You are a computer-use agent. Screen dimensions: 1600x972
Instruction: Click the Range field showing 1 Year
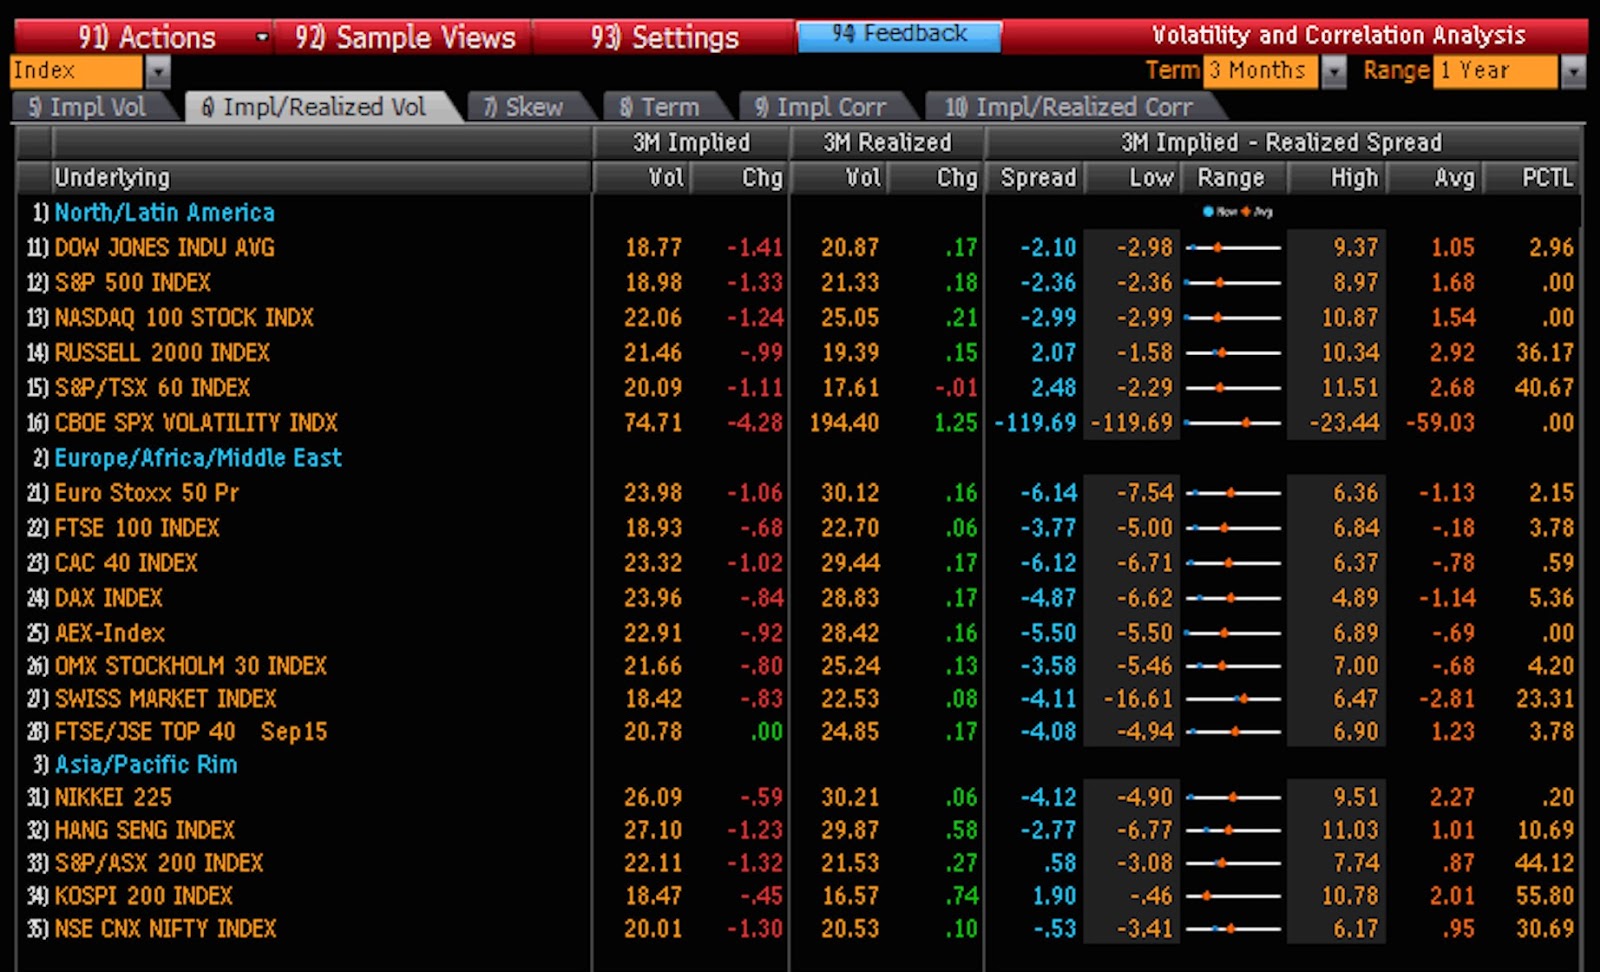1495,71
